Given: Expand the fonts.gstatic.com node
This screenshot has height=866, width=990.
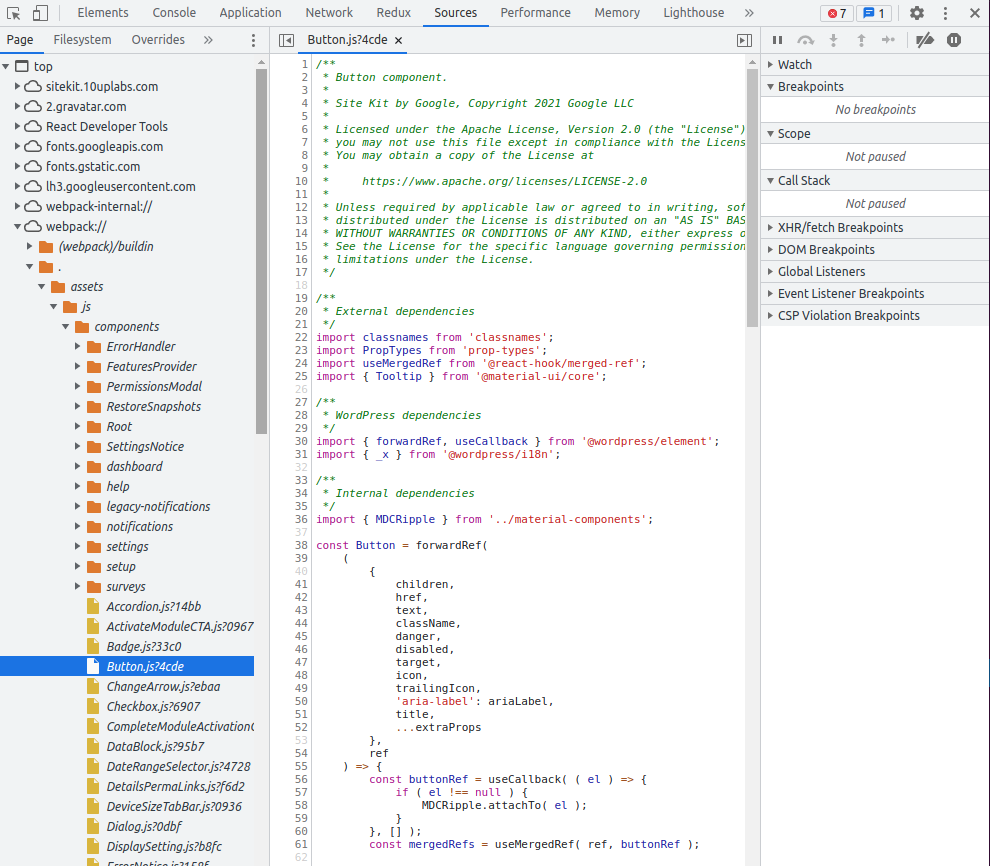Looking at the screenshot, I should (18, 166).
